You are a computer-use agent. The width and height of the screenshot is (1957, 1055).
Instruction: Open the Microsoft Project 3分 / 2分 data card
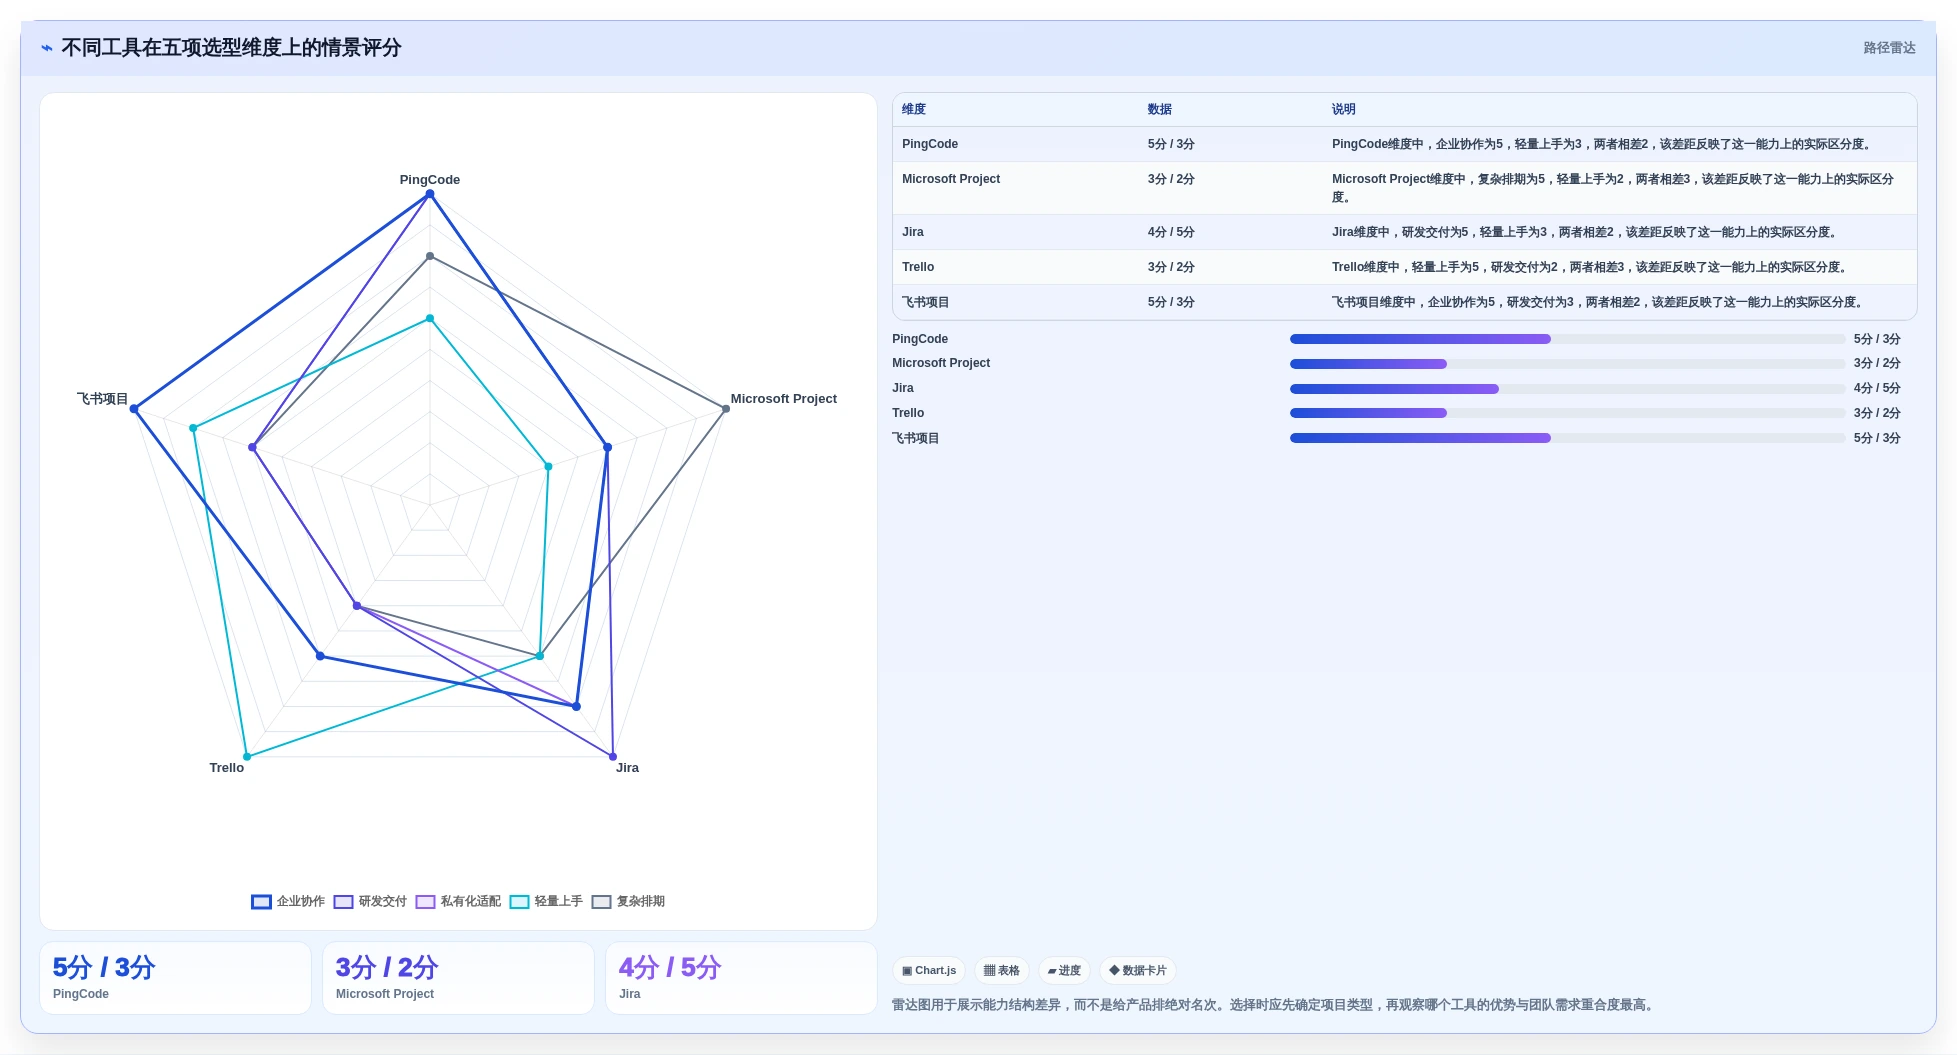(458, 978)
